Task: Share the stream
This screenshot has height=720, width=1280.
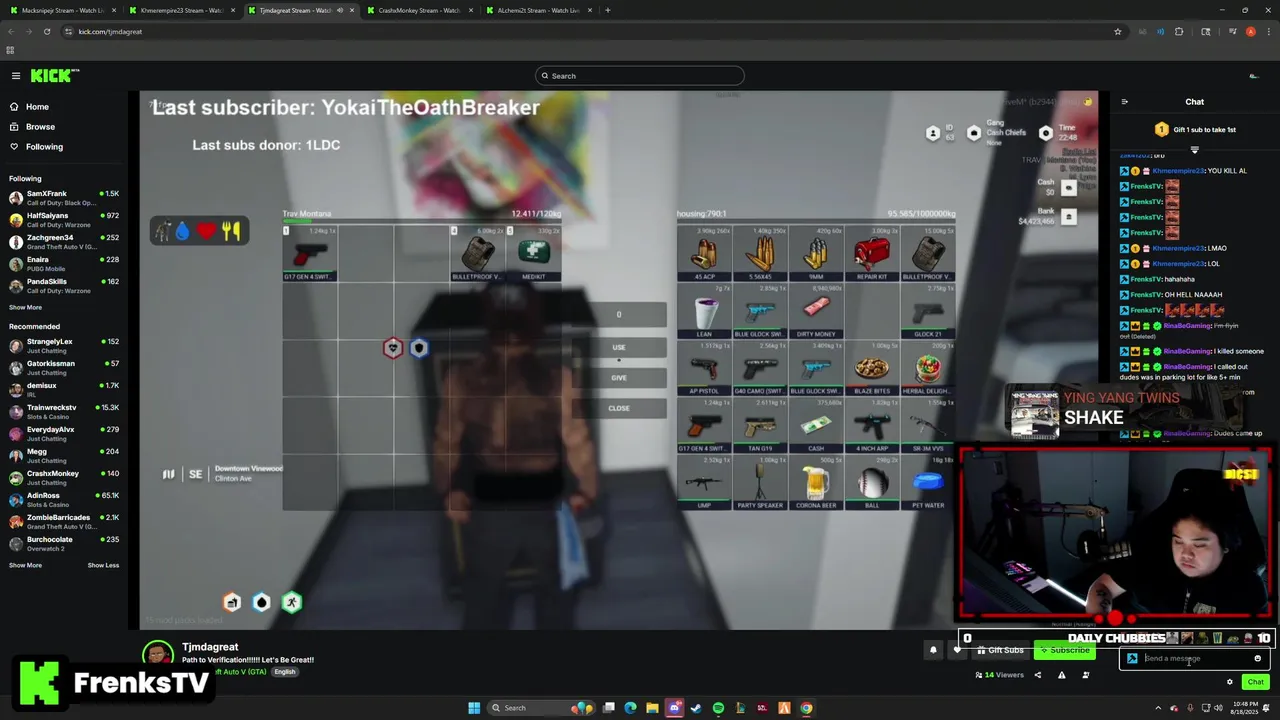Action: tap(1037, 675)
